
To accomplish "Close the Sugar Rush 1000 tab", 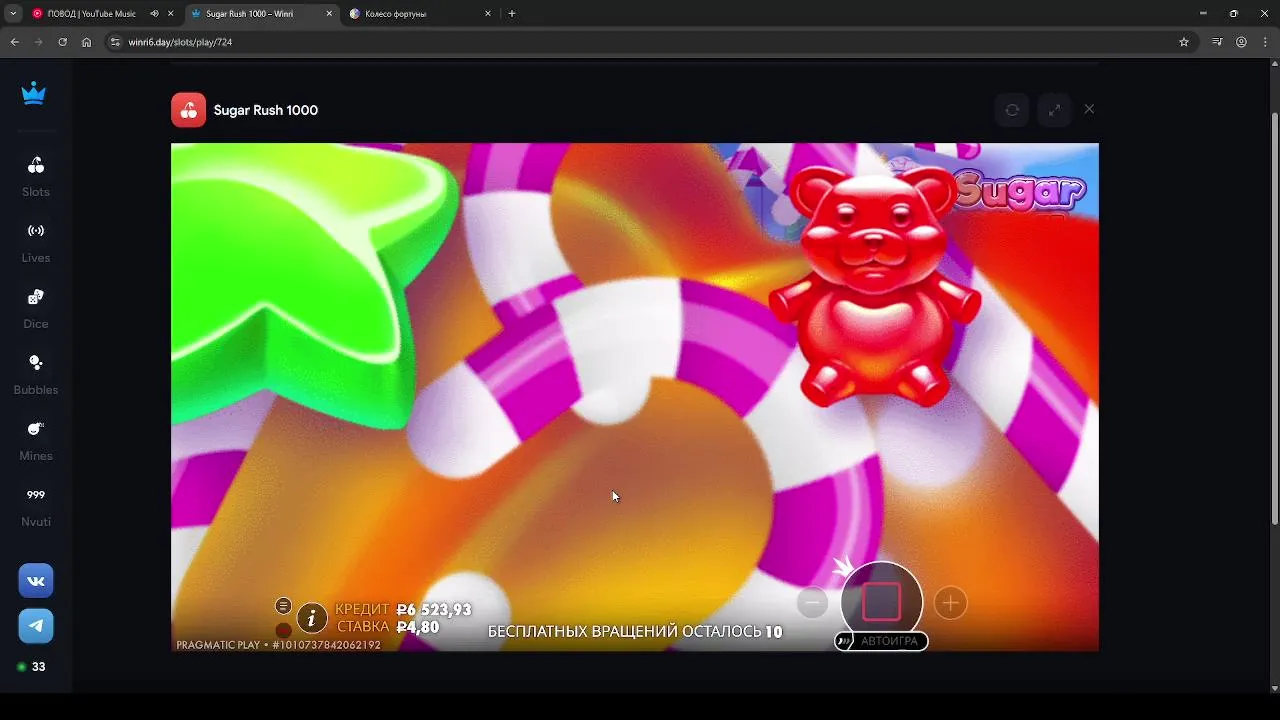I will pos(329,14).
